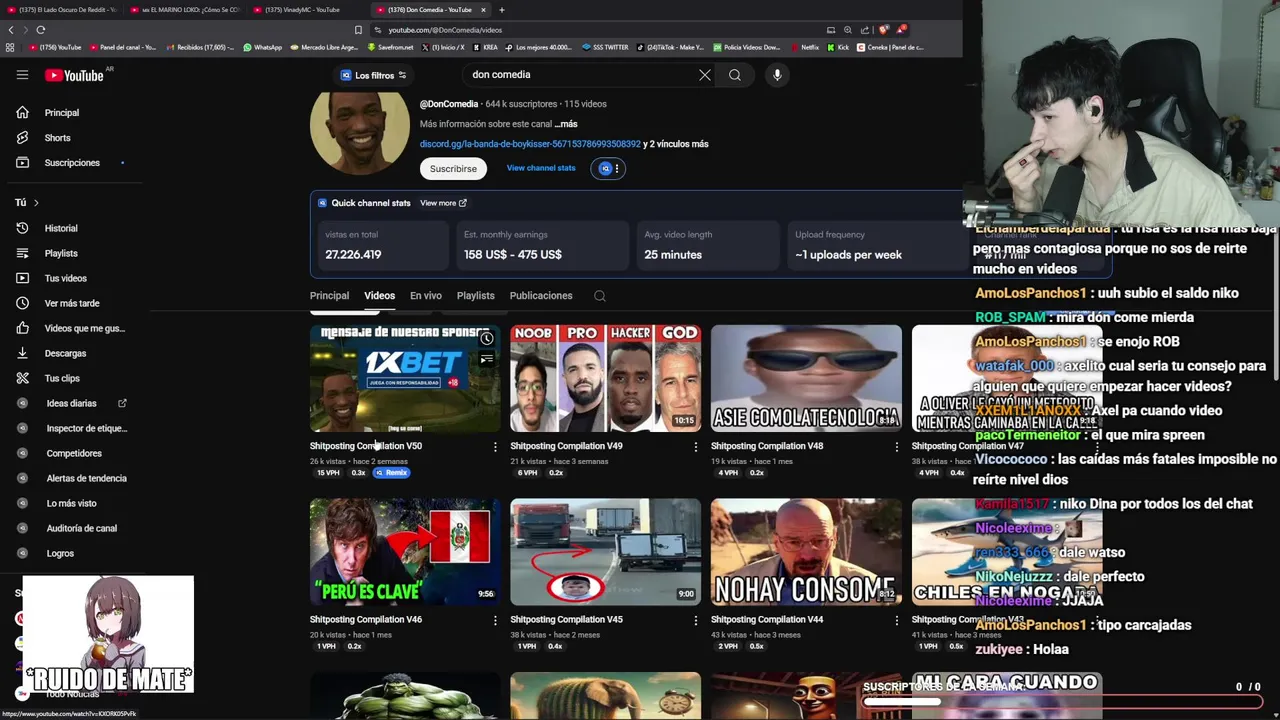Viewport: 1280px width, 720px height.
Task: Open options for Shitposting Compilation V48
Action: 896,447
